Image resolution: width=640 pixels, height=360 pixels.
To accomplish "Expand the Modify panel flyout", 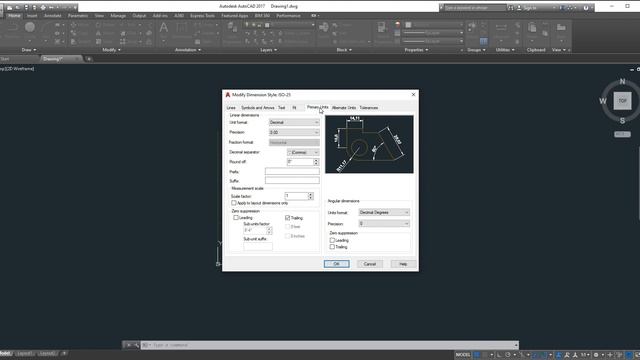I will (x=111, y=50).
